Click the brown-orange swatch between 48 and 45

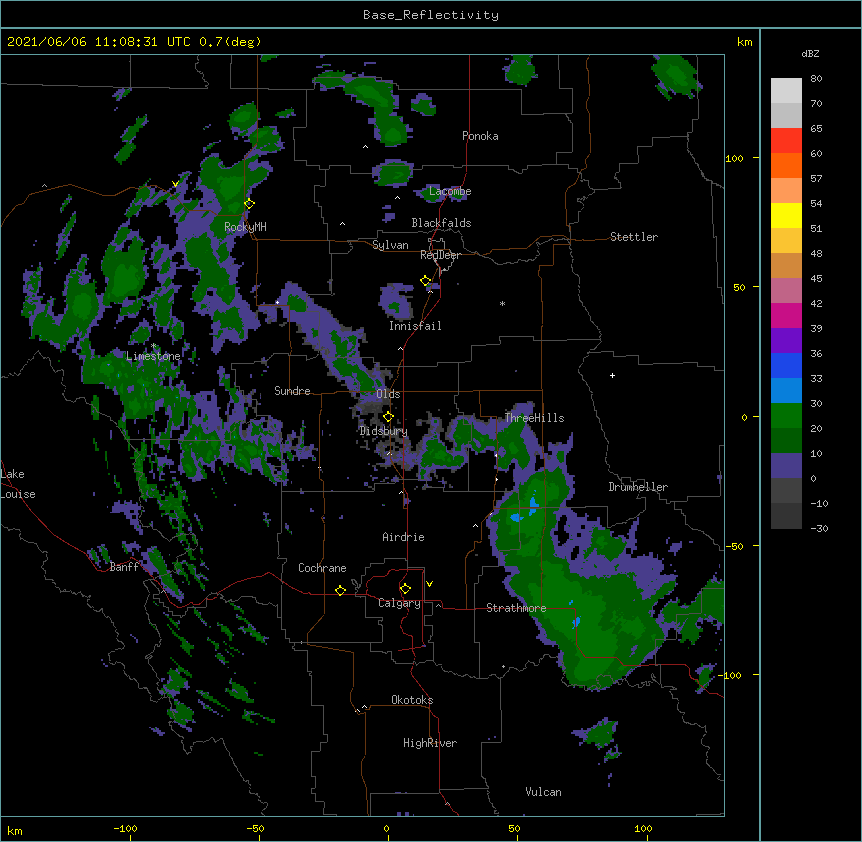(786, 265)
